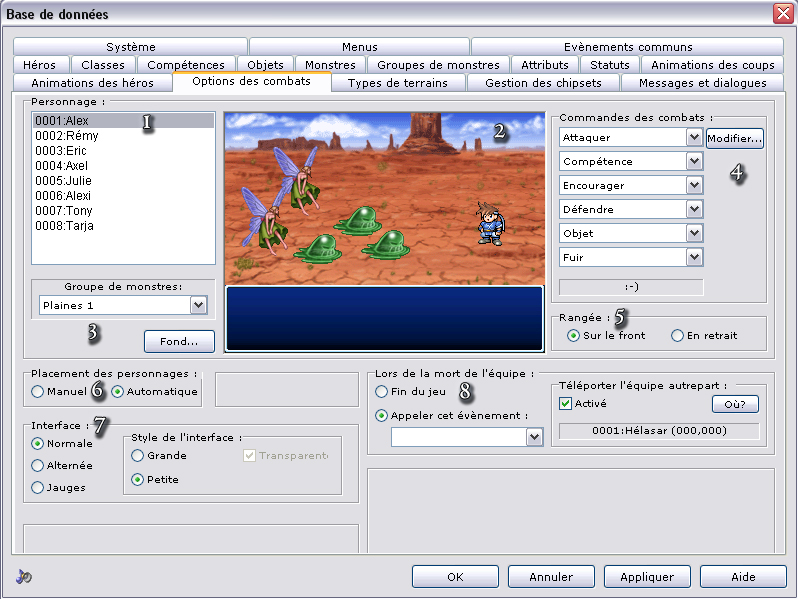Choose the En retrait row option
The width and height of the screenshot is (798, 599).
678,336
